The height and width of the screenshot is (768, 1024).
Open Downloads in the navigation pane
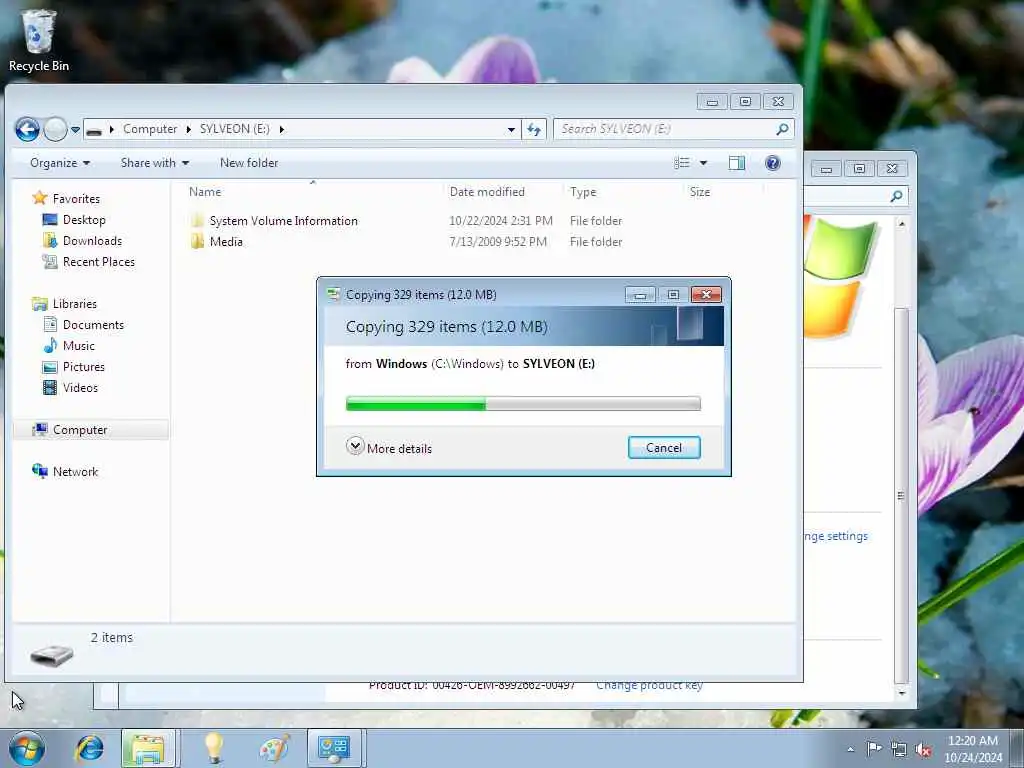tap(92, 241)
